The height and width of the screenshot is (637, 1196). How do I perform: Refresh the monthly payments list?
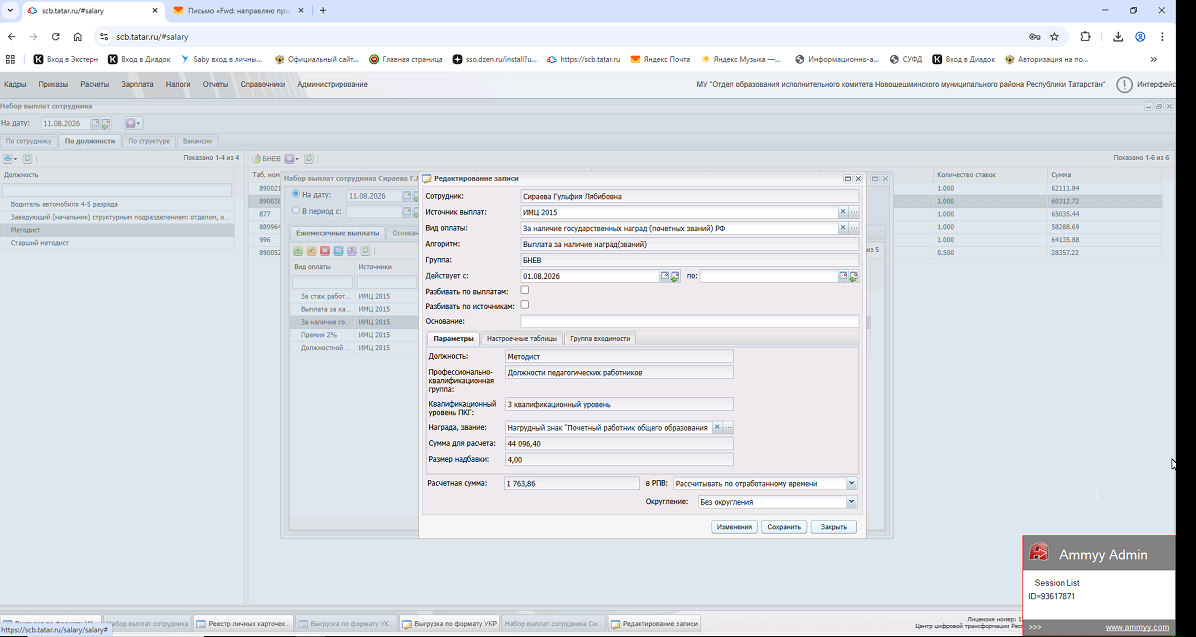365,250
